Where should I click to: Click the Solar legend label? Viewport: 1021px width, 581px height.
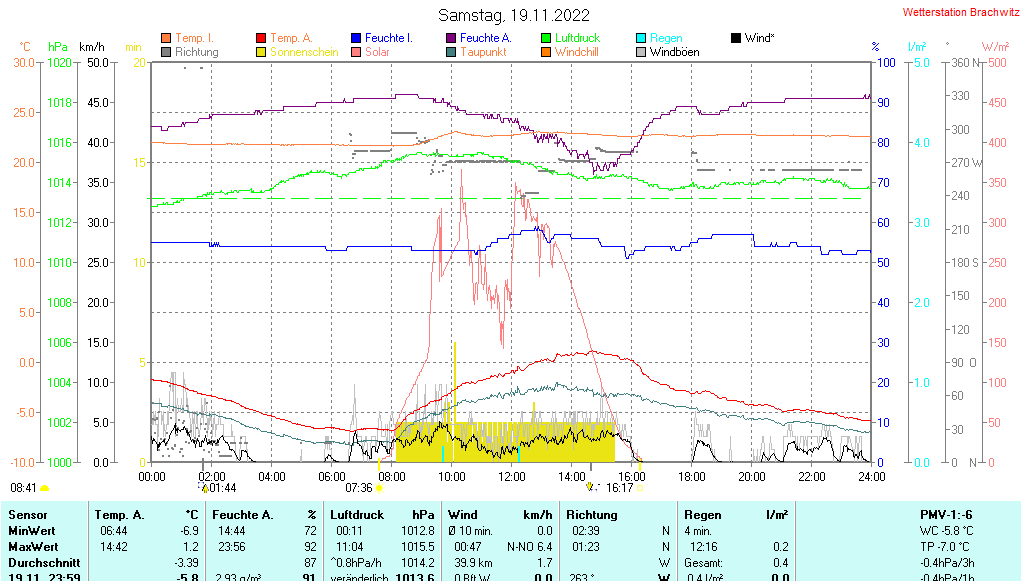click(x=377, y=52)
